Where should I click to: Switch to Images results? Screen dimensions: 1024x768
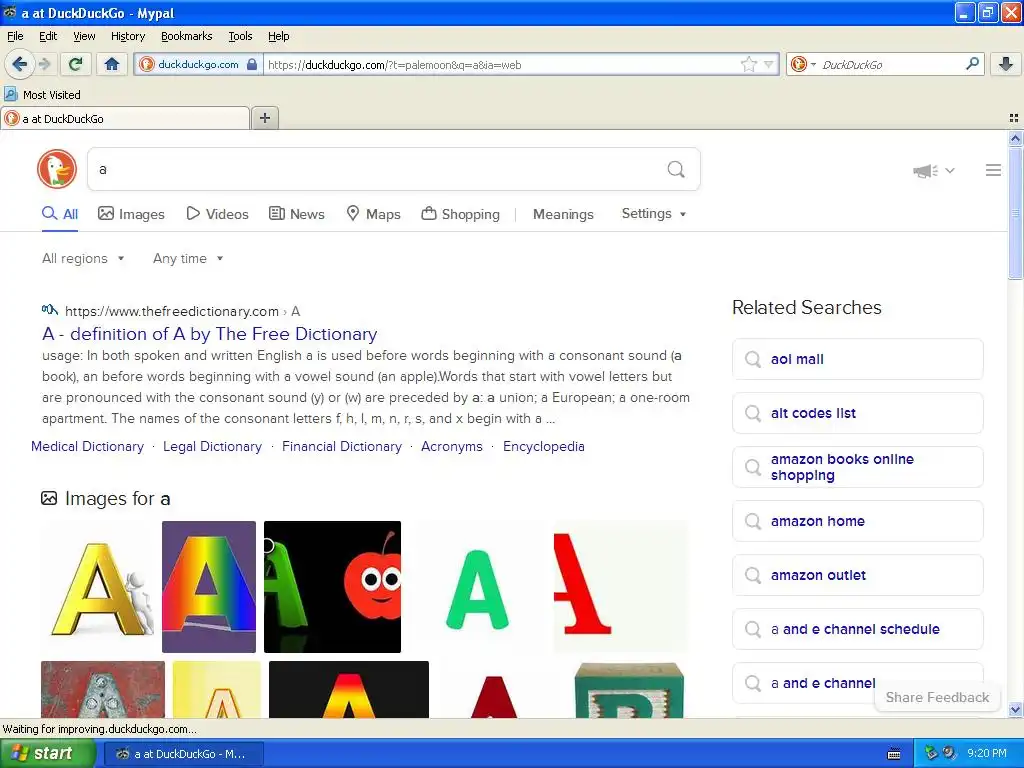pos(131,214)
